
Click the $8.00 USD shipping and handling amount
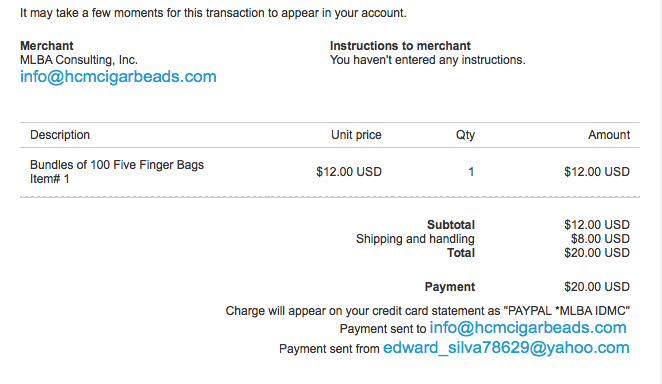tap(600, 239)
